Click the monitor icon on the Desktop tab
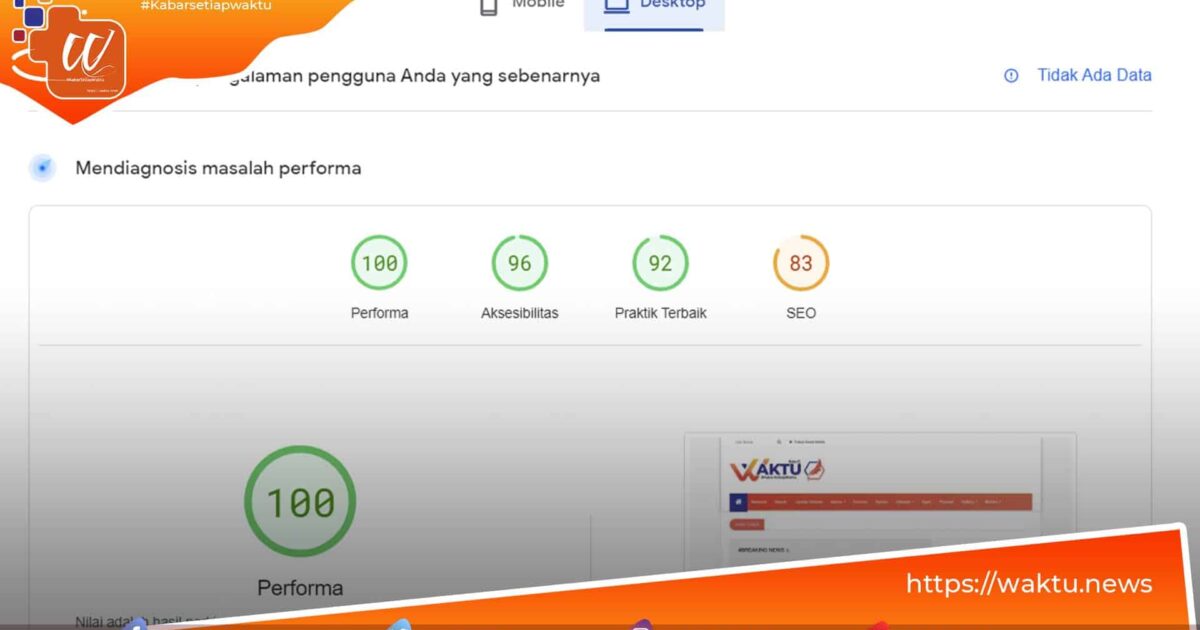The height and width of the screenshot is (630, 1200). [614, 4]
